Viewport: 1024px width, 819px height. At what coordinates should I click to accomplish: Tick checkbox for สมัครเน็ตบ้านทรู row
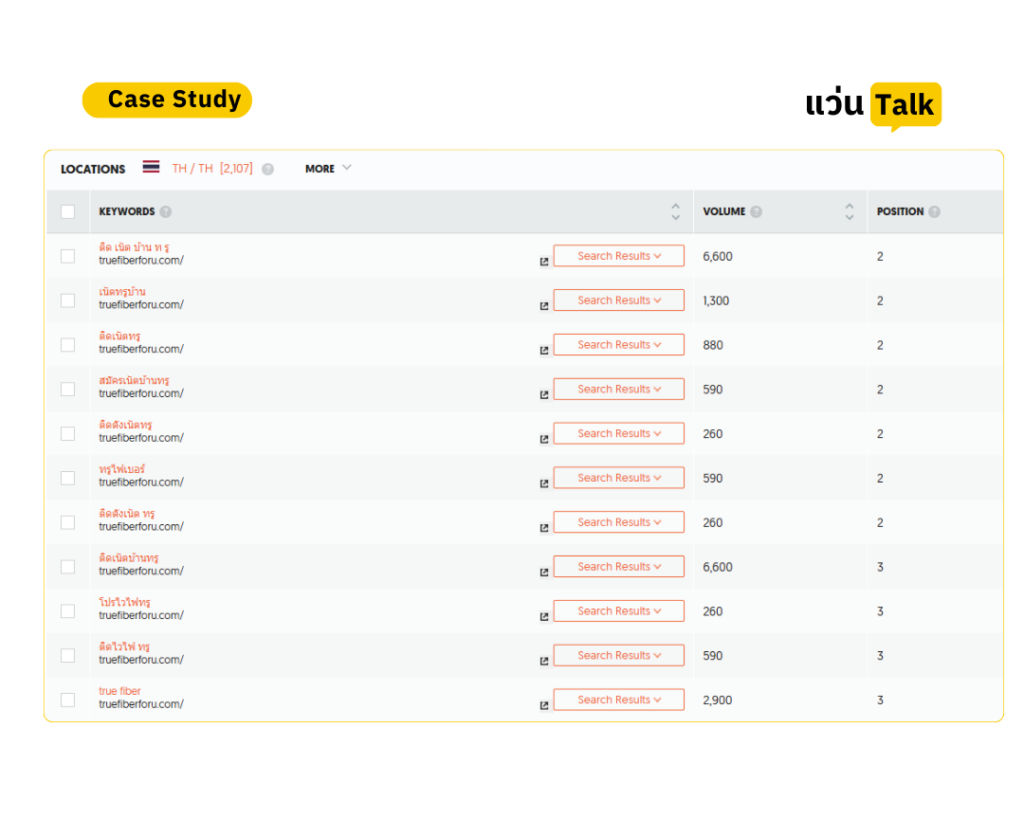pyautogui.click(x=68, y=389)
